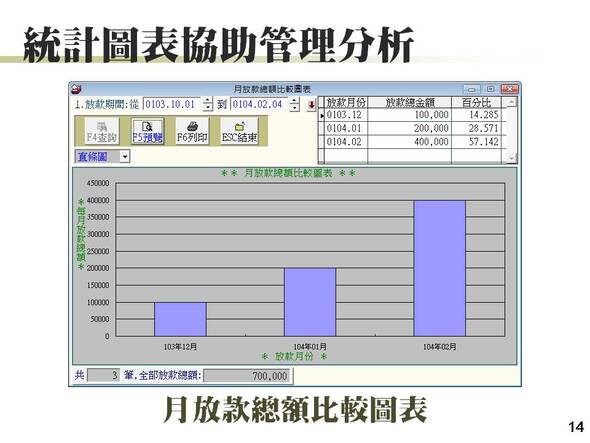Click the start date field 0103.10.01
Screen dimensions: 590x443
172,104
